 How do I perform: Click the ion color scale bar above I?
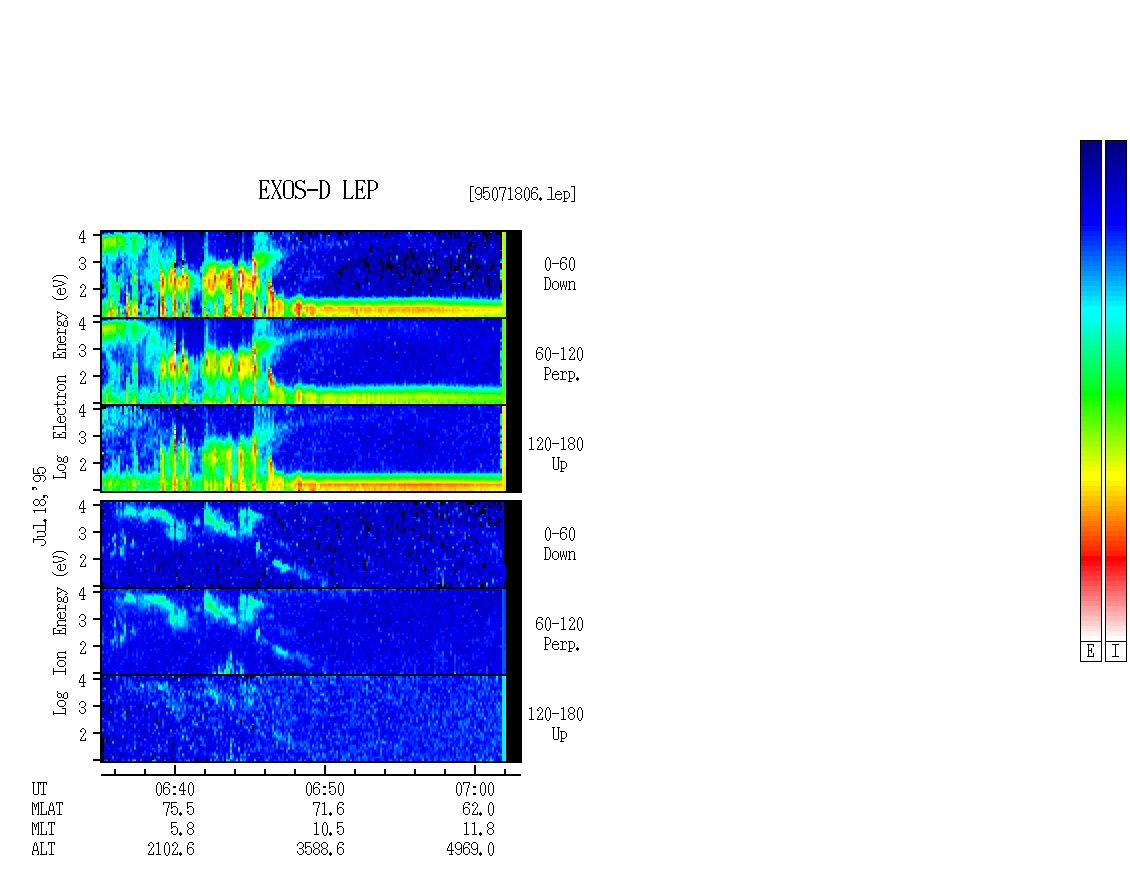[1116, 390]
